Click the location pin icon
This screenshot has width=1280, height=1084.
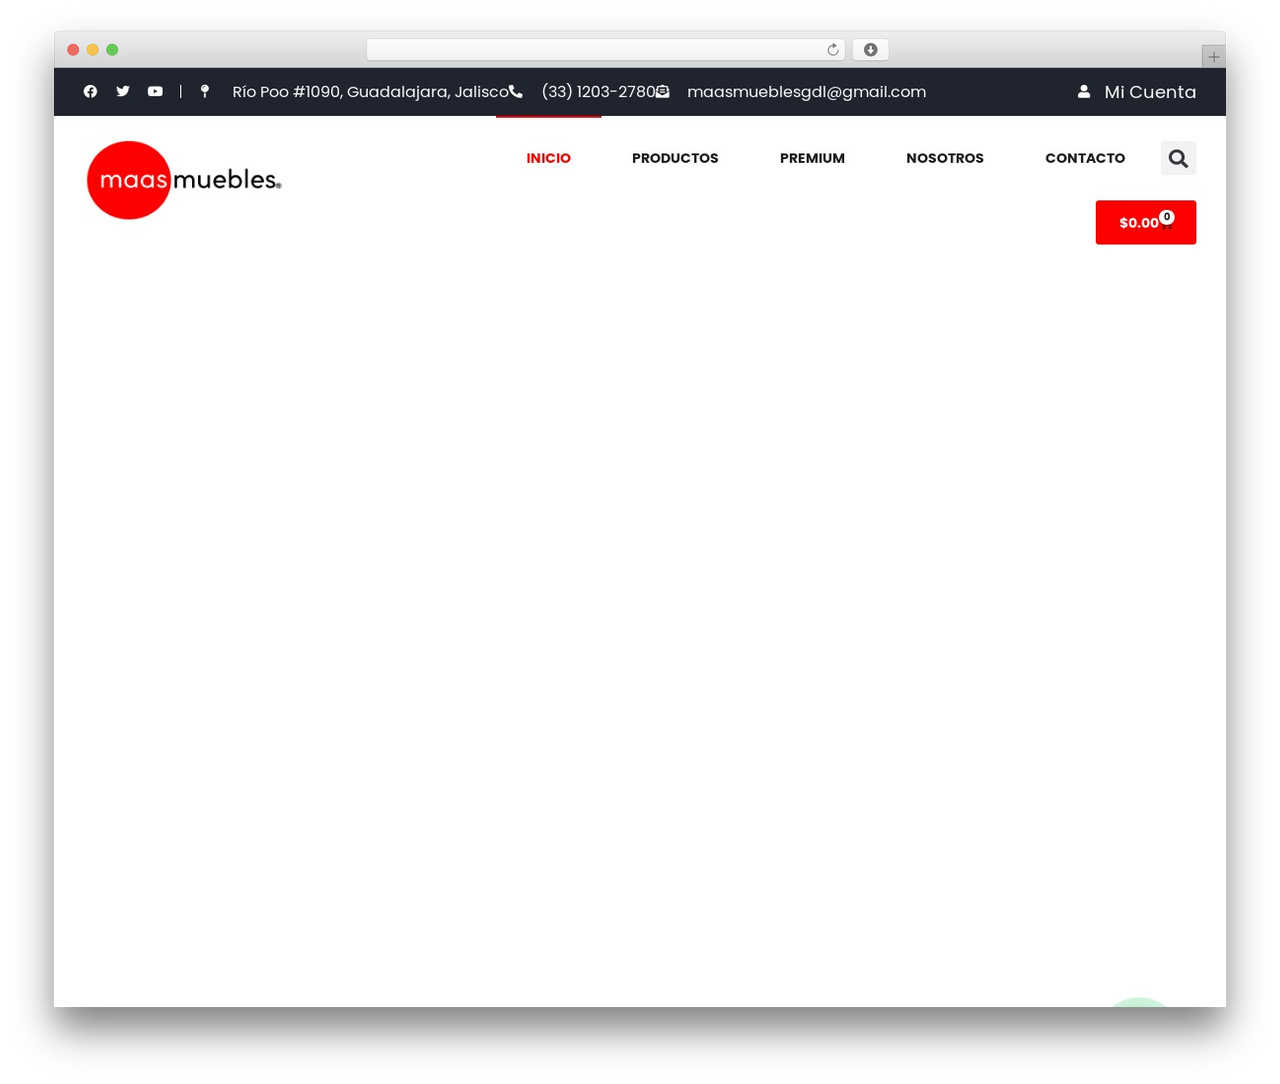205,91
